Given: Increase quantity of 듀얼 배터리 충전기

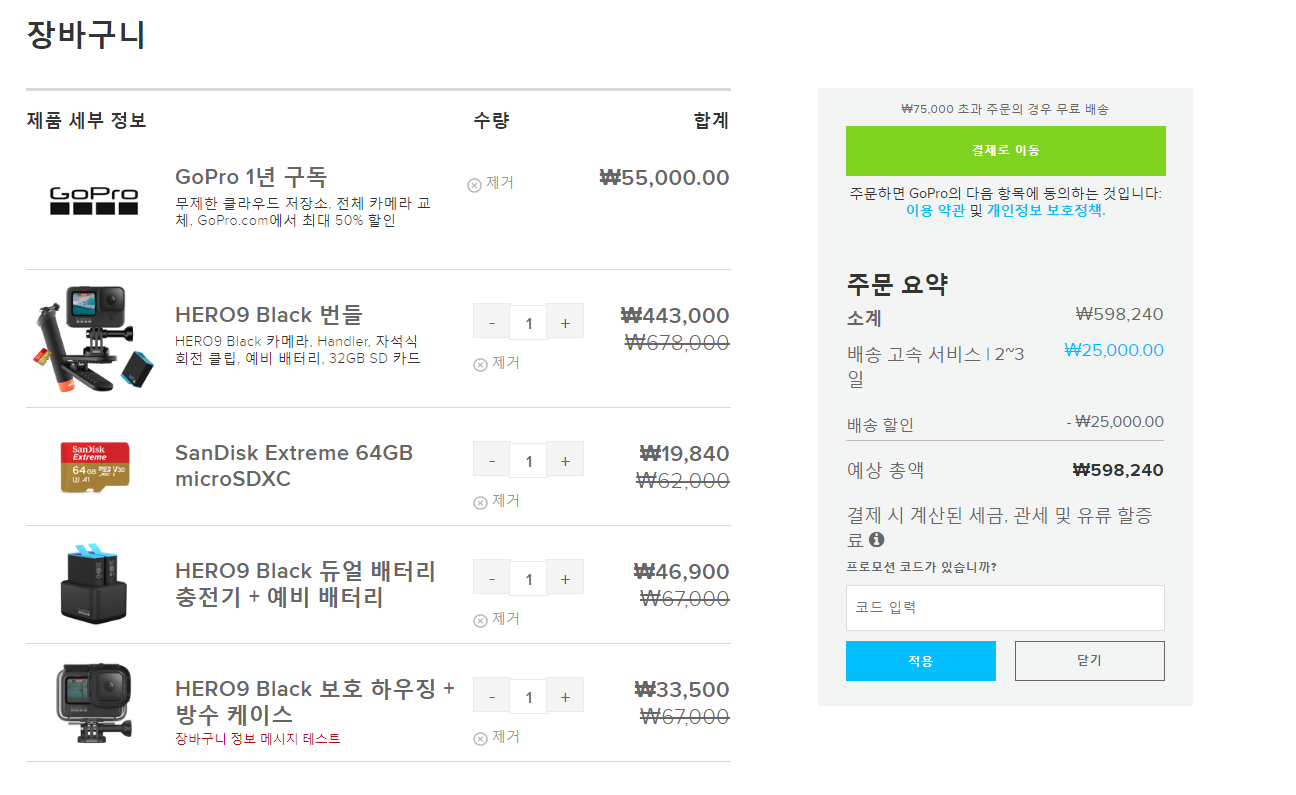Looking at the screenshot, I should pos(565,579).
